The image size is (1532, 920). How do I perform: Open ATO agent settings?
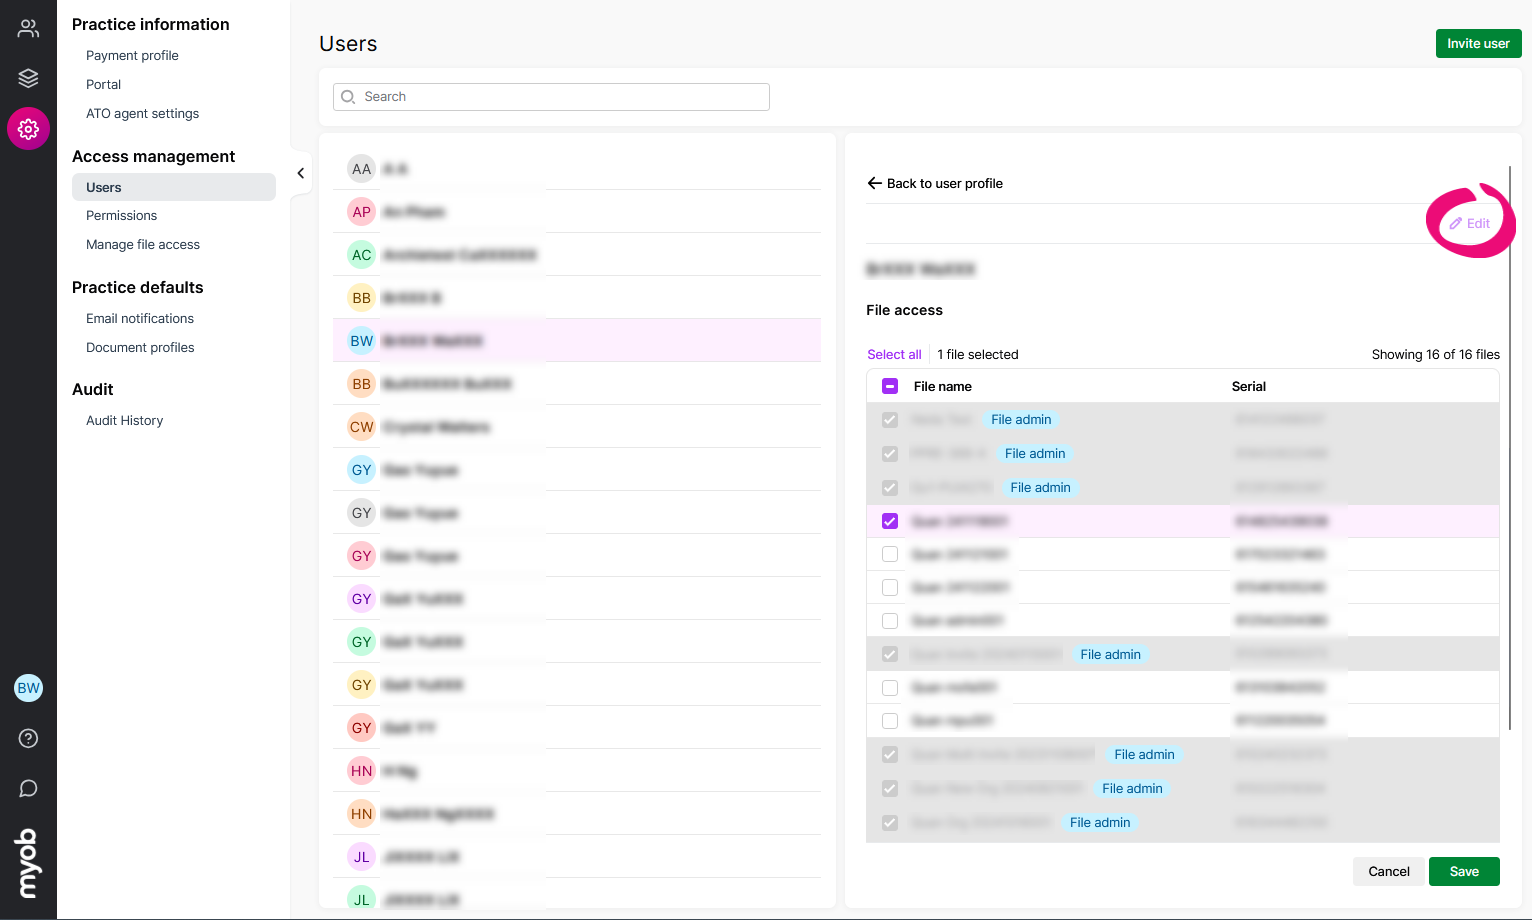142,114
